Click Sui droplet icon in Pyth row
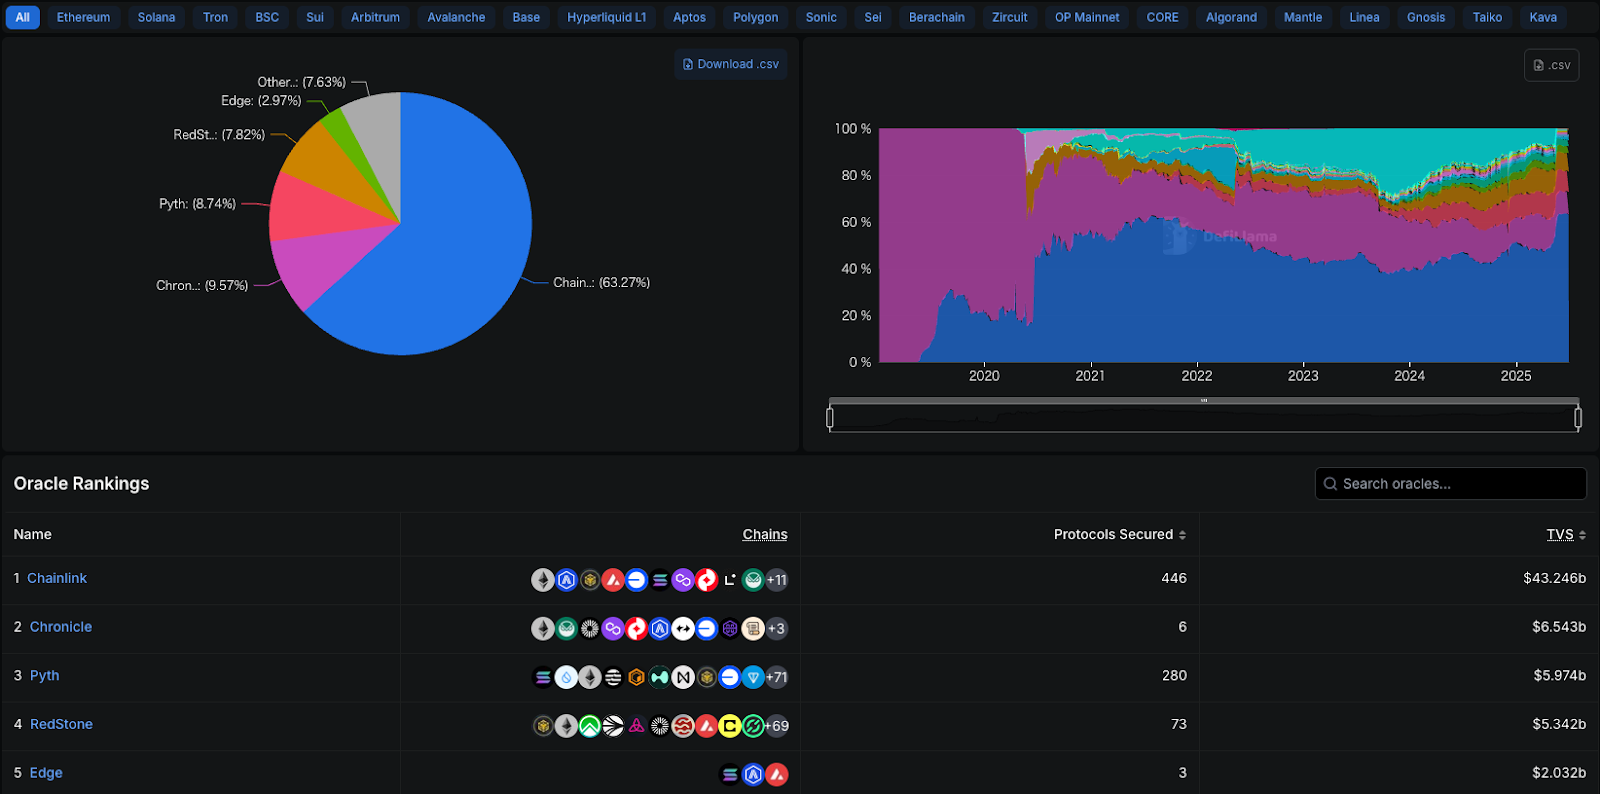 coord(566,677)
